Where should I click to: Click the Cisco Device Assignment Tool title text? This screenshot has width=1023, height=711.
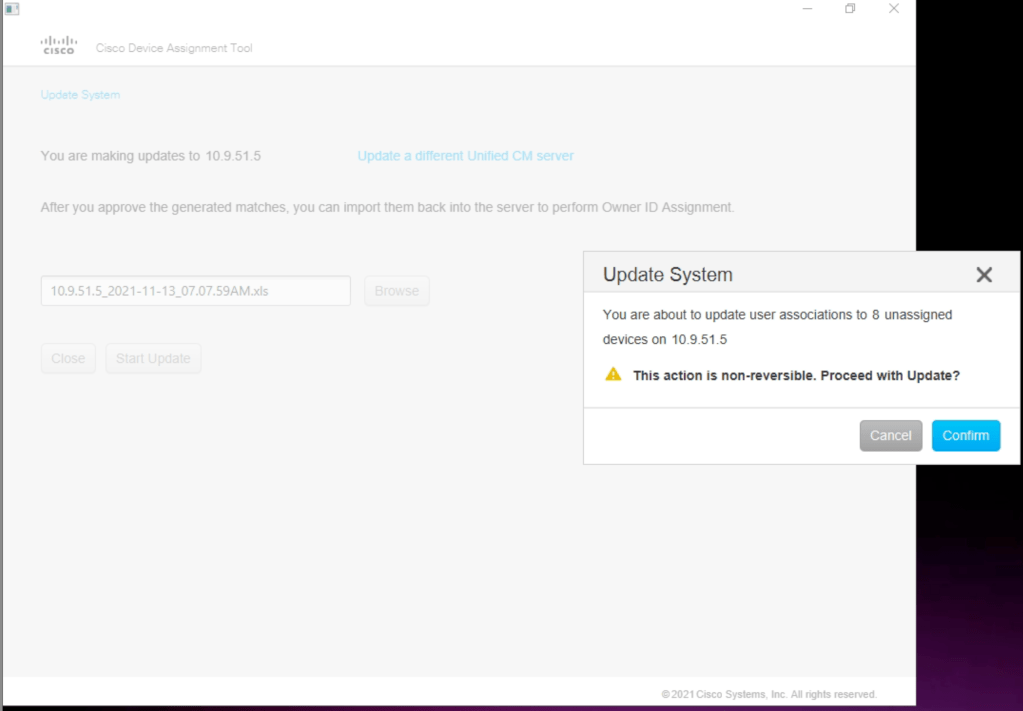point(174,48)
